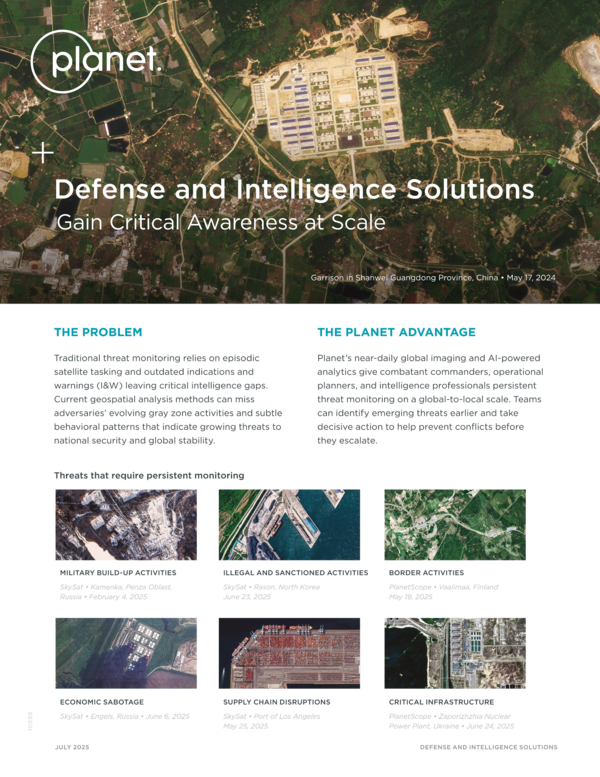This screenshot has height=777, width=600.
Task: Click the 'PlanetScope • Zaporizhzhia Nuclear' caption
Action: (x=451, y=721)
